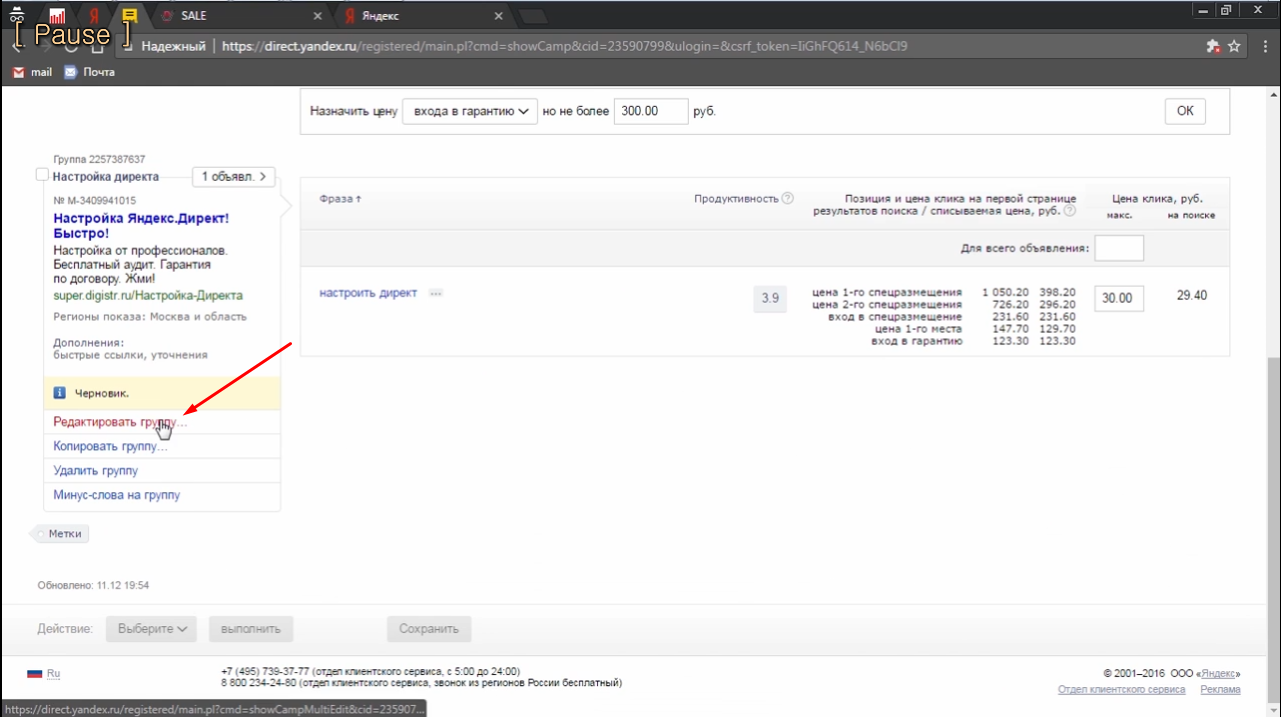The height and width of the screenshot is (717, 1281).
Task: Click the Надежный secure site label
Action: pos(173,46)
